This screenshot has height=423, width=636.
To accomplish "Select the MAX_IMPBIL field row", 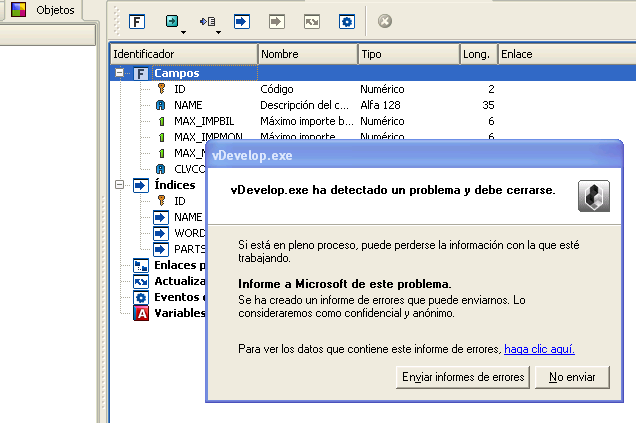I will (x=204, y=121).
